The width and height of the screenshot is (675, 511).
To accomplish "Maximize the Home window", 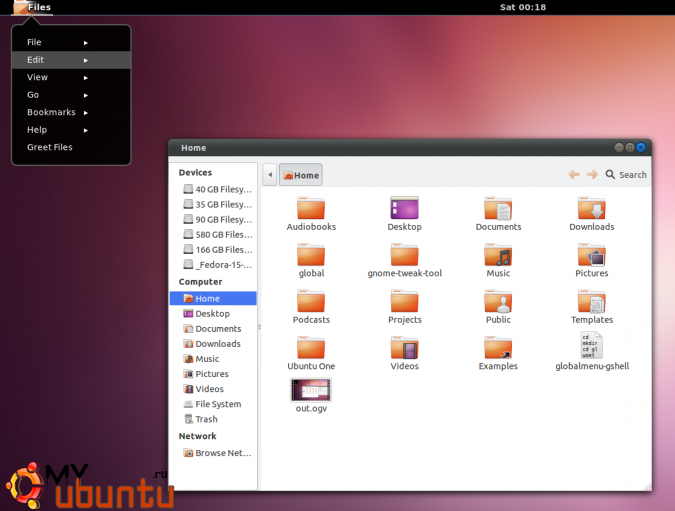I will 629,147.
